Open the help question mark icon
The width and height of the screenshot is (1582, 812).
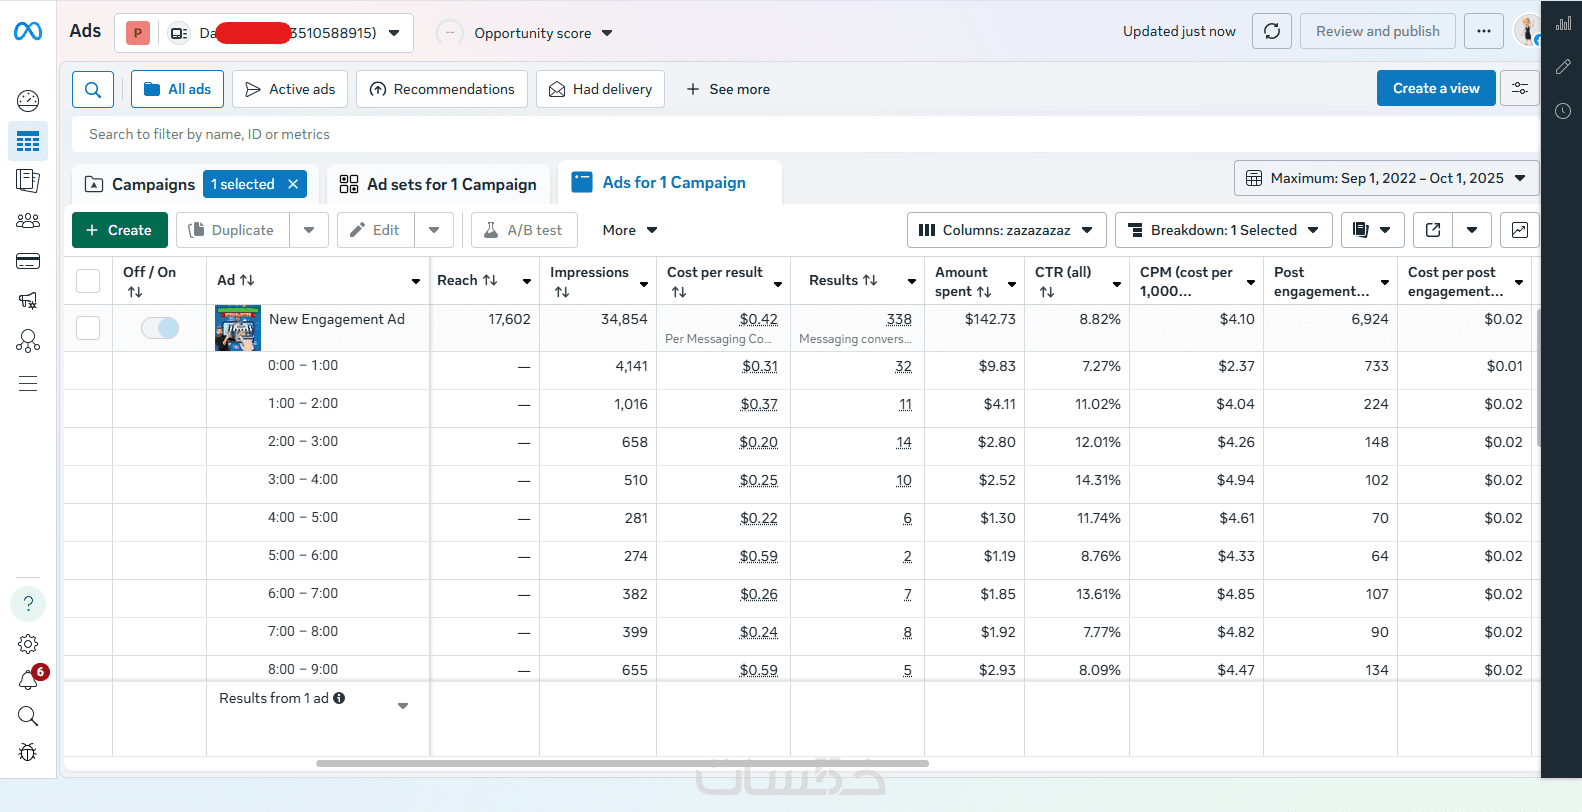28,603
